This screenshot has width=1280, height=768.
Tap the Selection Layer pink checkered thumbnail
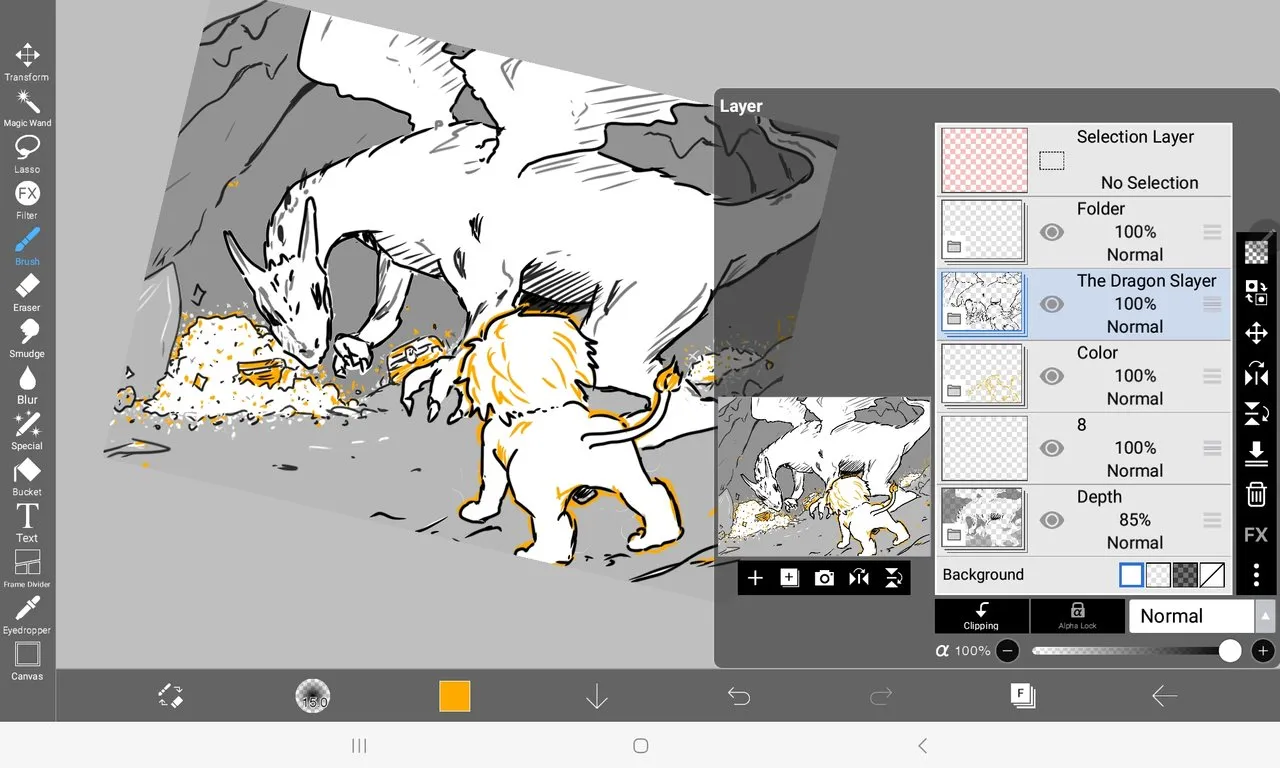coord(984,160)
